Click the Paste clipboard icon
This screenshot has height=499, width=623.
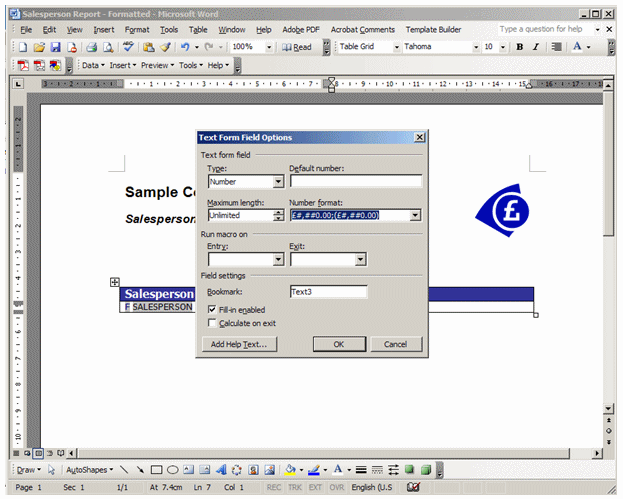click(x=149, y=47)
